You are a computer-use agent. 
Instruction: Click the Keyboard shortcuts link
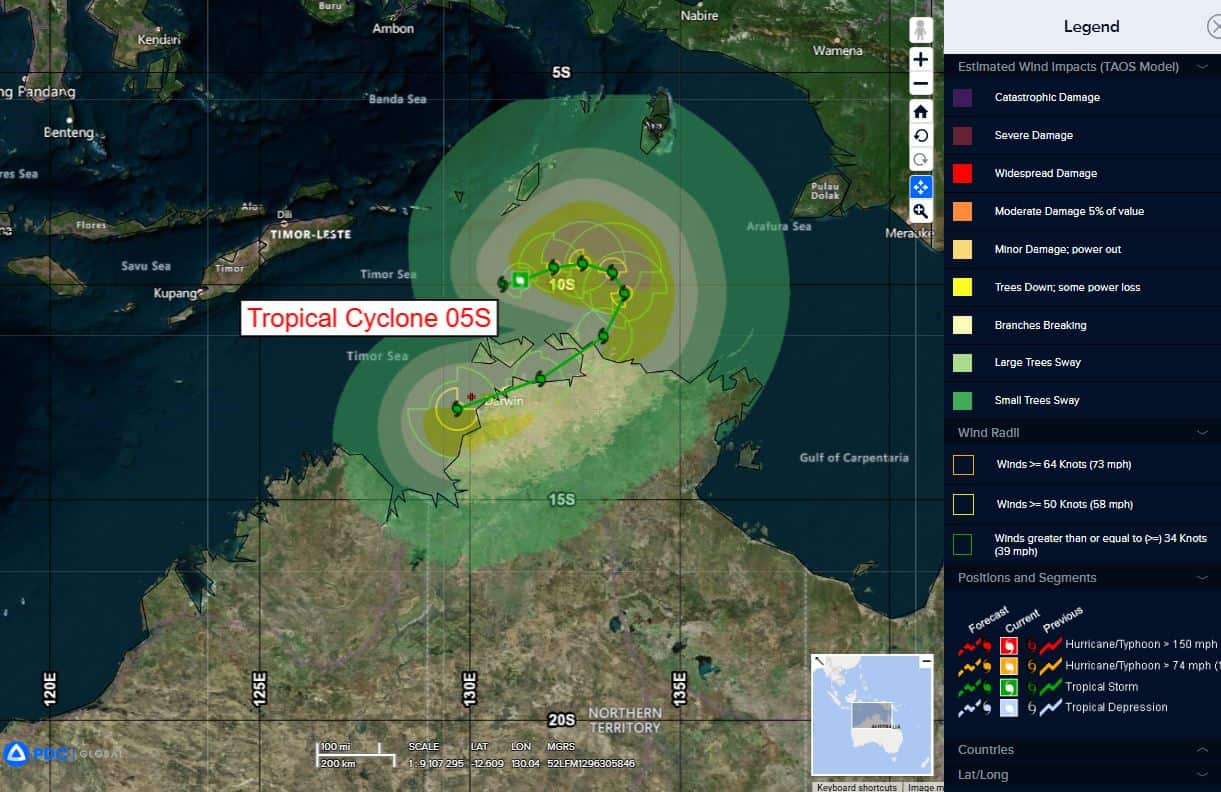point(856,787)
